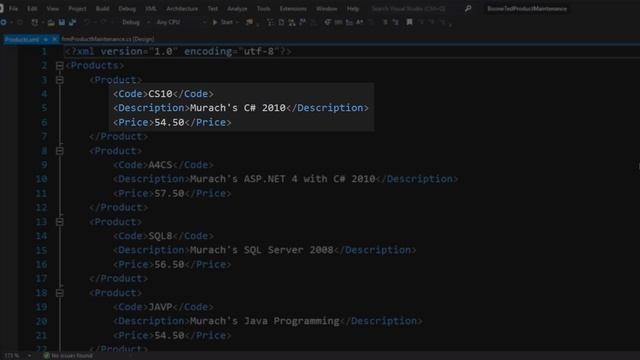Viewport: 640px width, 360px height.
Task: Switch to frmProductMaintenance.cs [Design] tab
Action: (x=108, y=39)
